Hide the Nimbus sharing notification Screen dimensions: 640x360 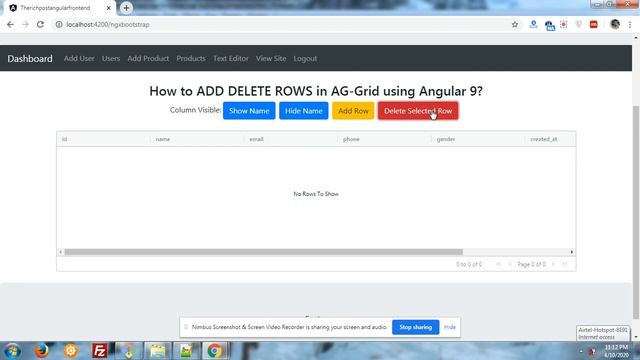click(450, 327)
